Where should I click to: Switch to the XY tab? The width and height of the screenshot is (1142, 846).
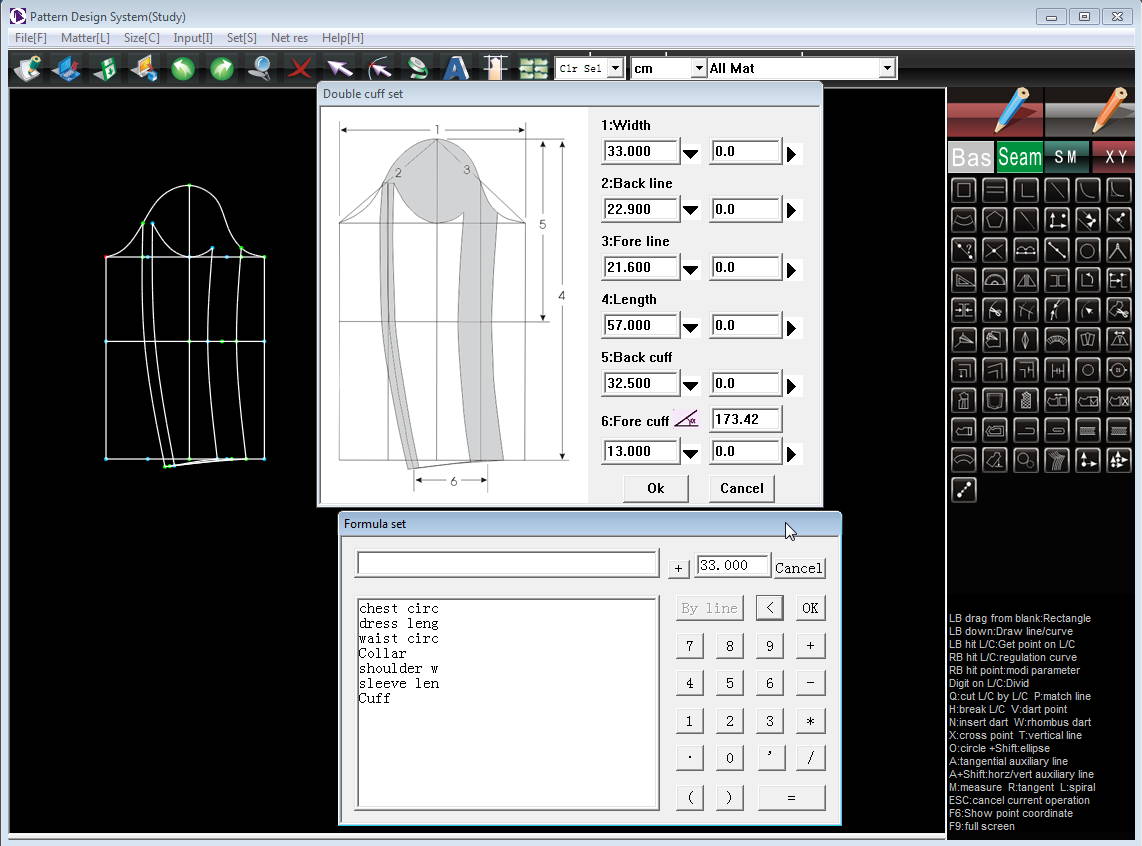tap(1115, 157)
